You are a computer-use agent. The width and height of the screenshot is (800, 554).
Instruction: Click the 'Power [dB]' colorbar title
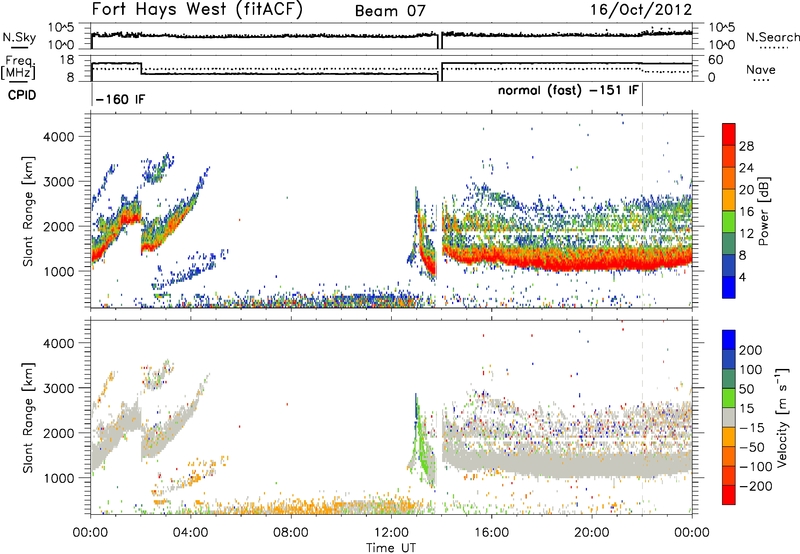click(763, 211)
